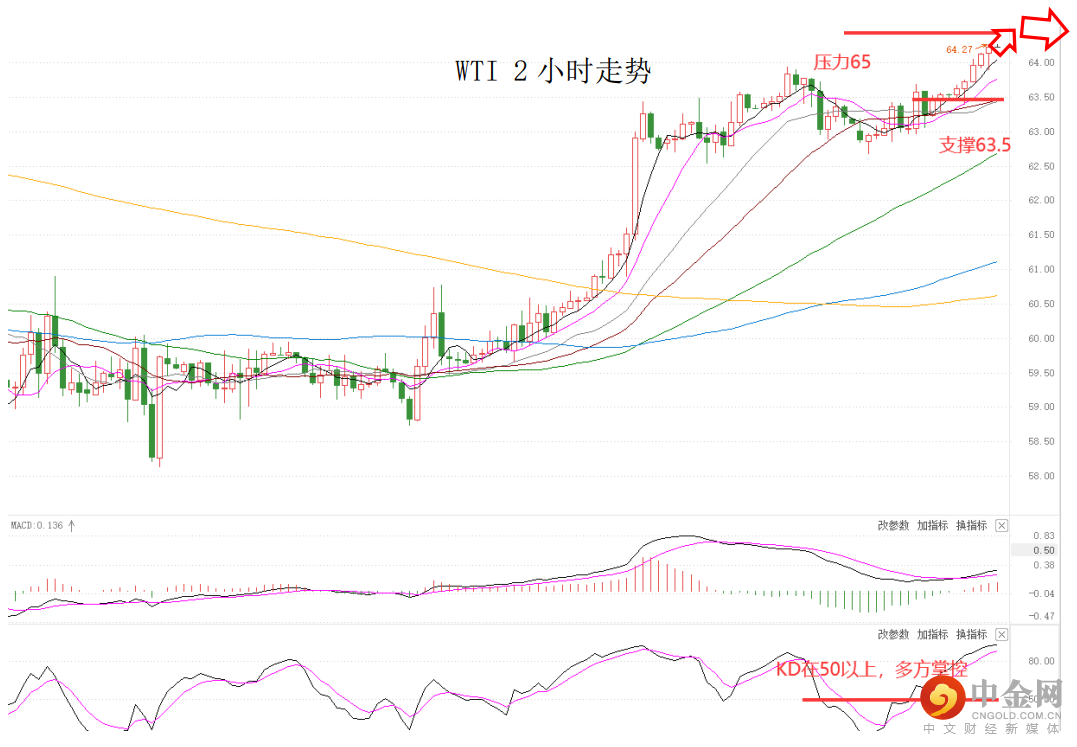Click the small red arrow ending the pressure line

1004,39
